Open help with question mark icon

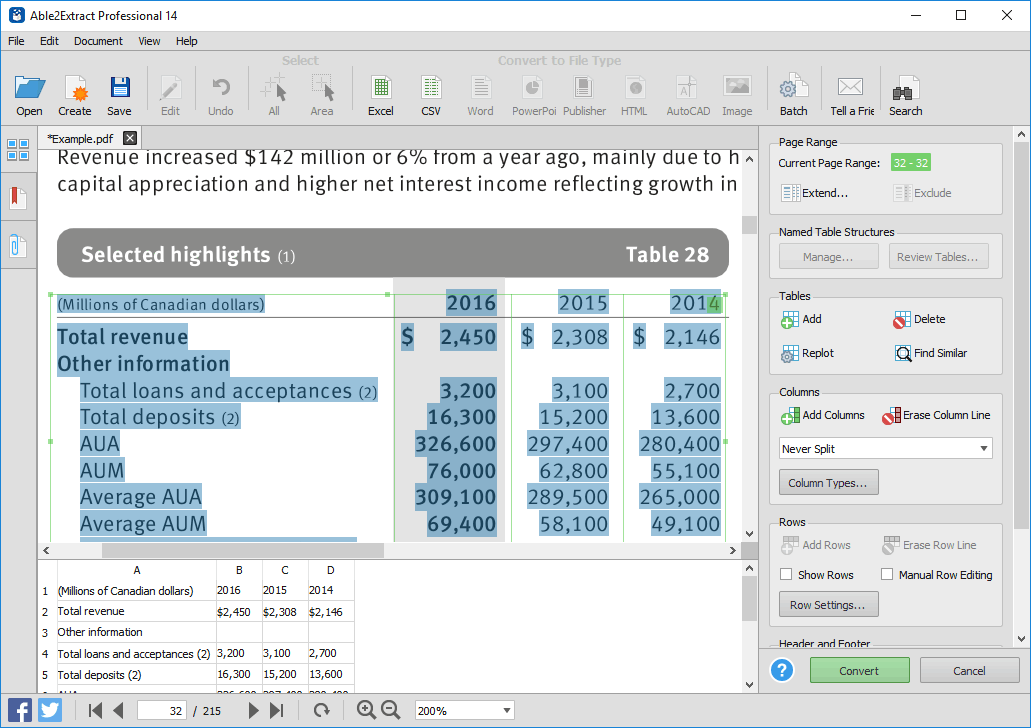click(782, 671)
